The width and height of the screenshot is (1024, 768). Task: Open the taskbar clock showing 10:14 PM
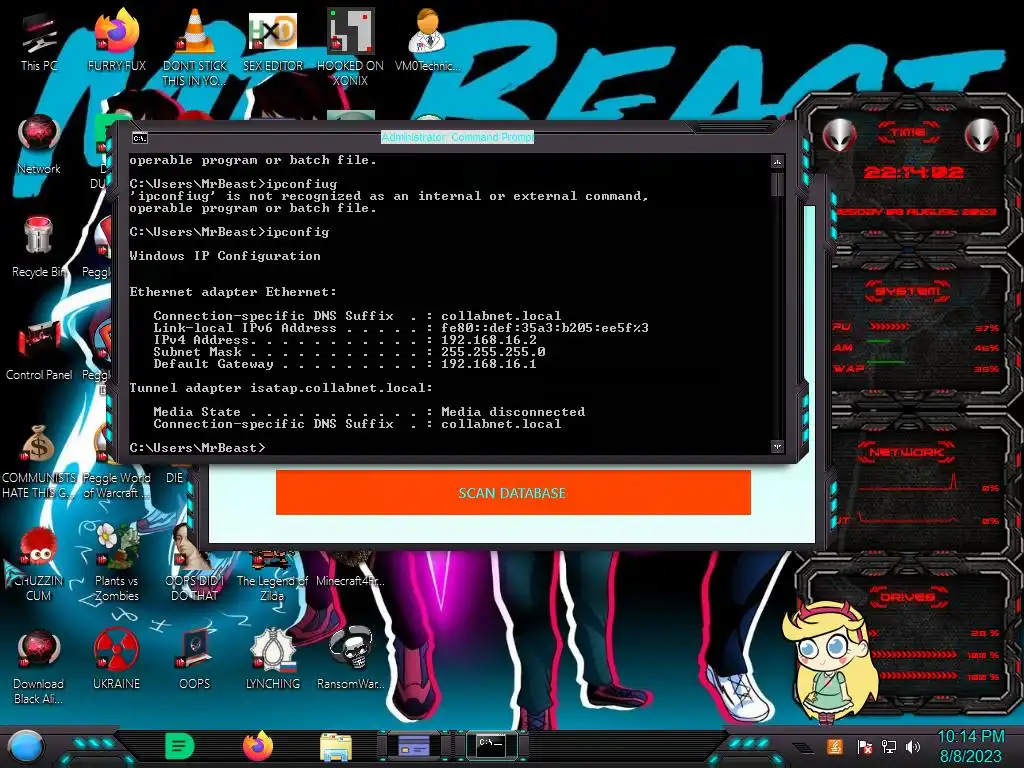(970, 746)
